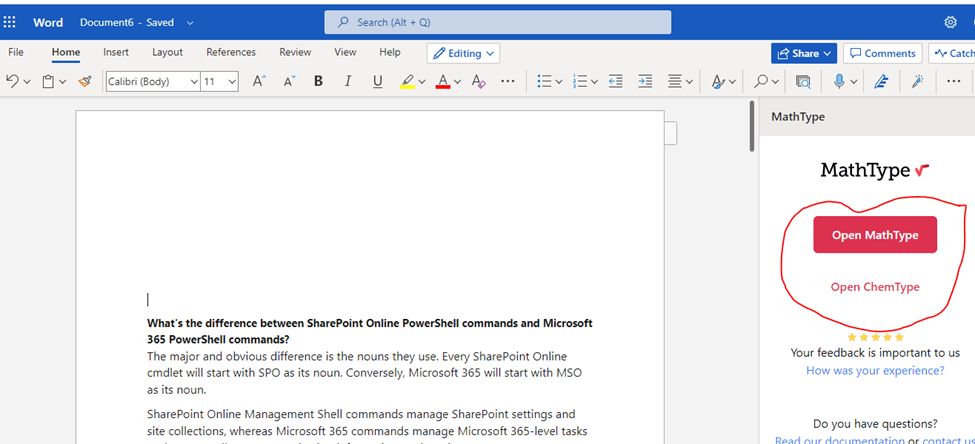975x444 pixels.
Task: Click in the Search (Alt + Q) box
Action: pyautogui.click(x=497, y=22)
